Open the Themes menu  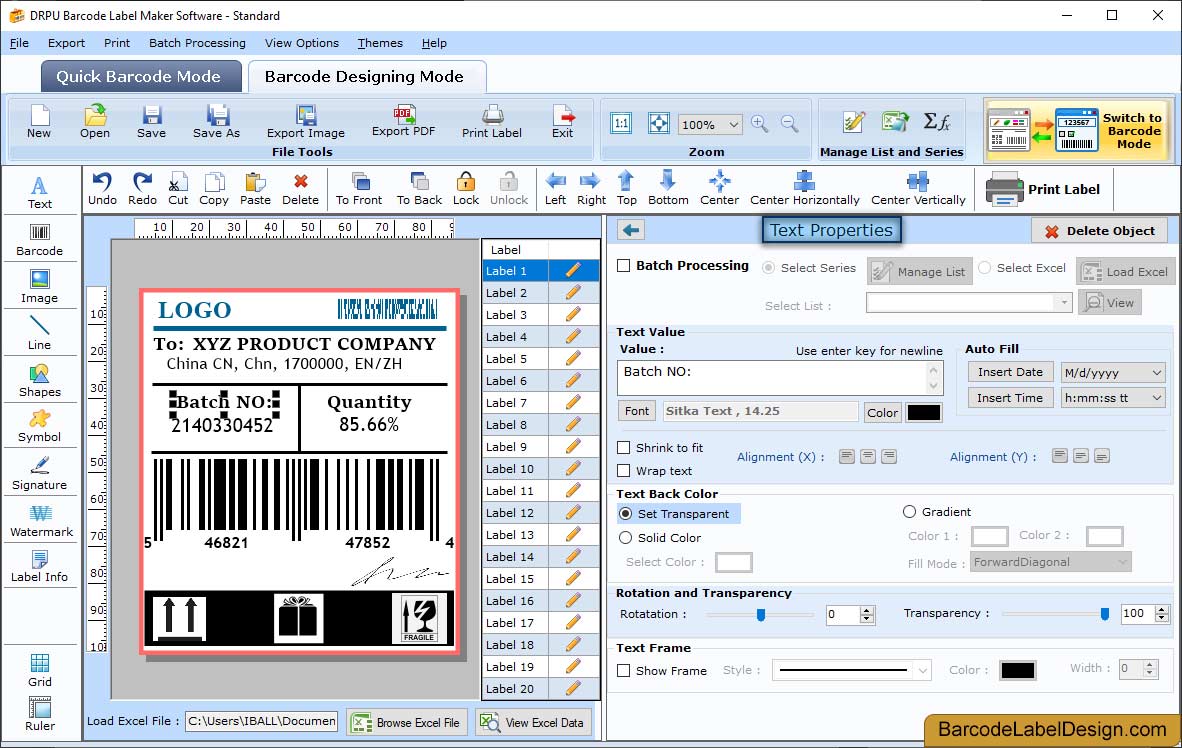coord(380,43)
